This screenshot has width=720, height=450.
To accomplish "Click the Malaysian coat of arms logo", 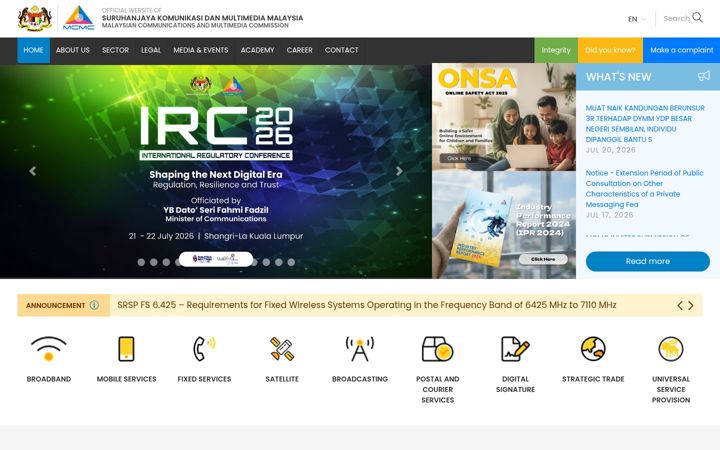I will pos(35,18).
